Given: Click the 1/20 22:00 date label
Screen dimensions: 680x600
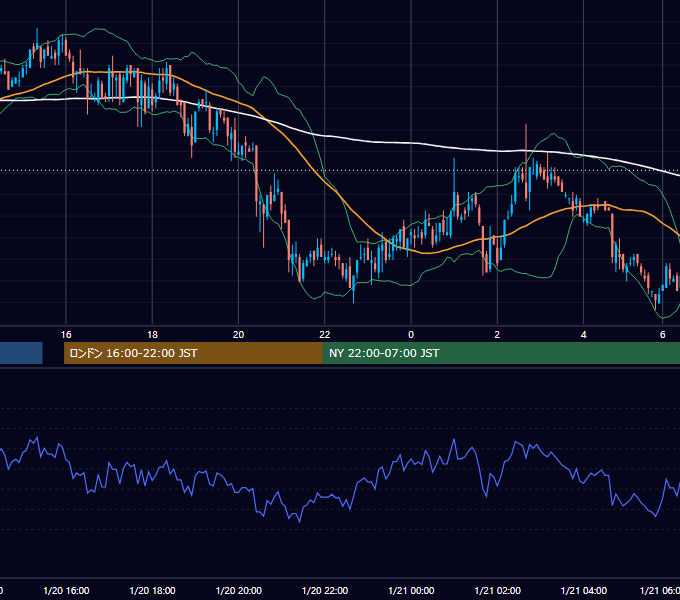Looking at the screenshot, I should click(x=325, y=590).
